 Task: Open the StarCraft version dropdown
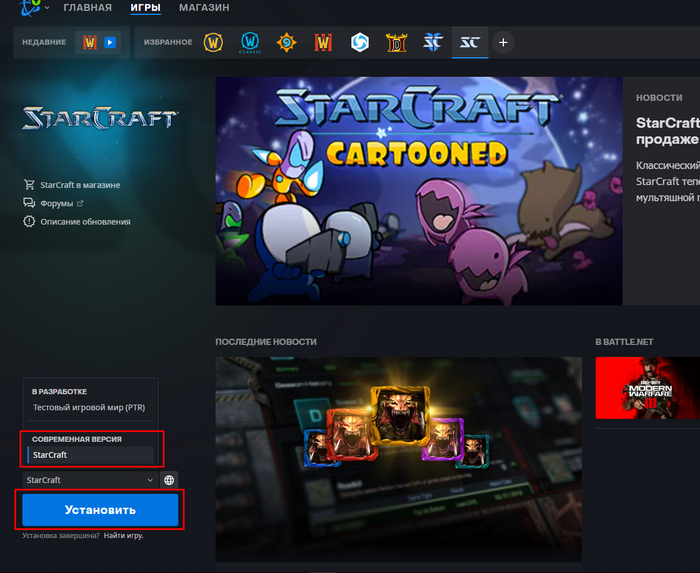click(90, 480)
